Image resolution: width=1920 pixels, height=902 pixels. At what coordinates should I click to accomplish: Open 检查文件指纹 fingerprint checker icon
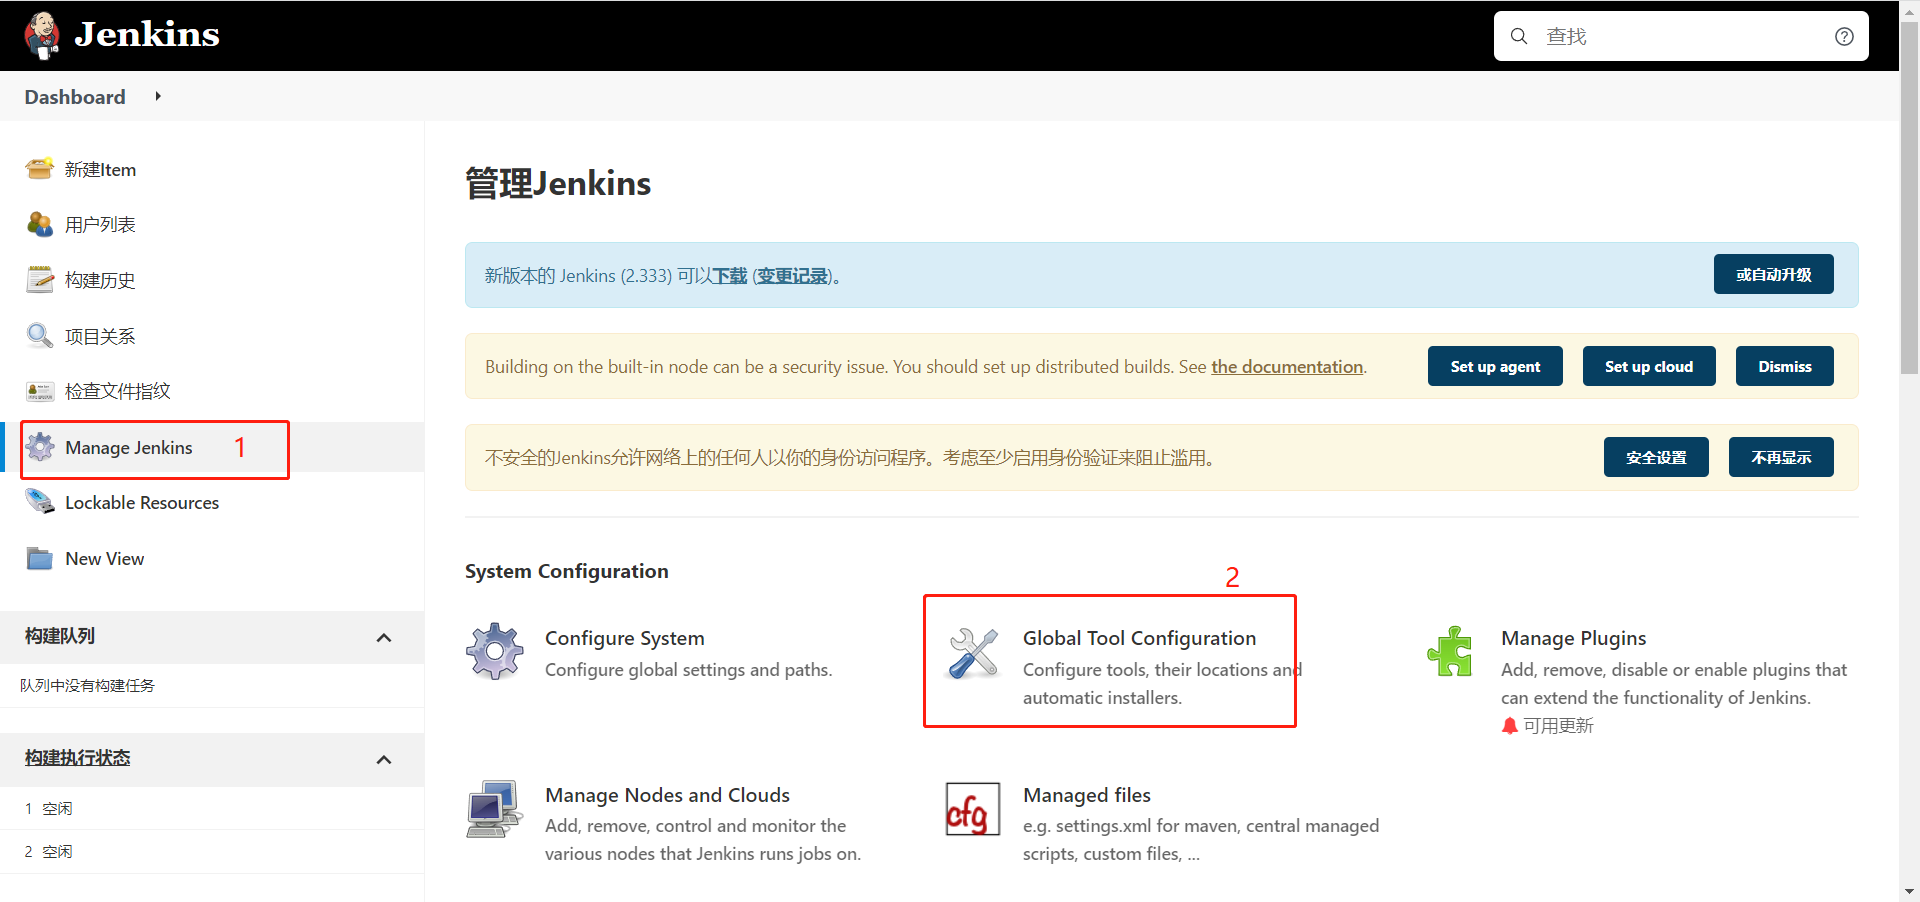point(39,391)
